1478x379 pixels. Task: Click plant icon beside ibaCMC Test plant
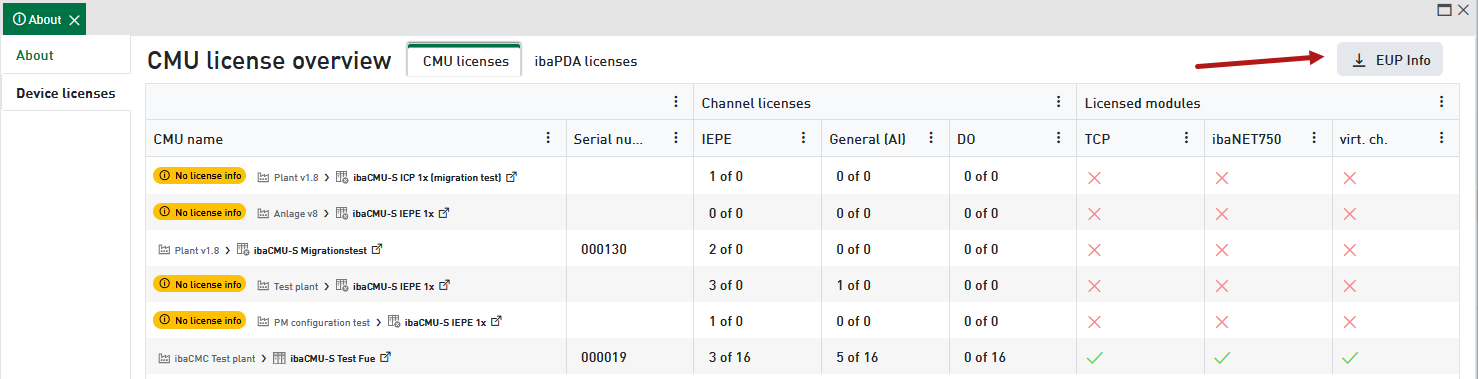click(164, 358)
